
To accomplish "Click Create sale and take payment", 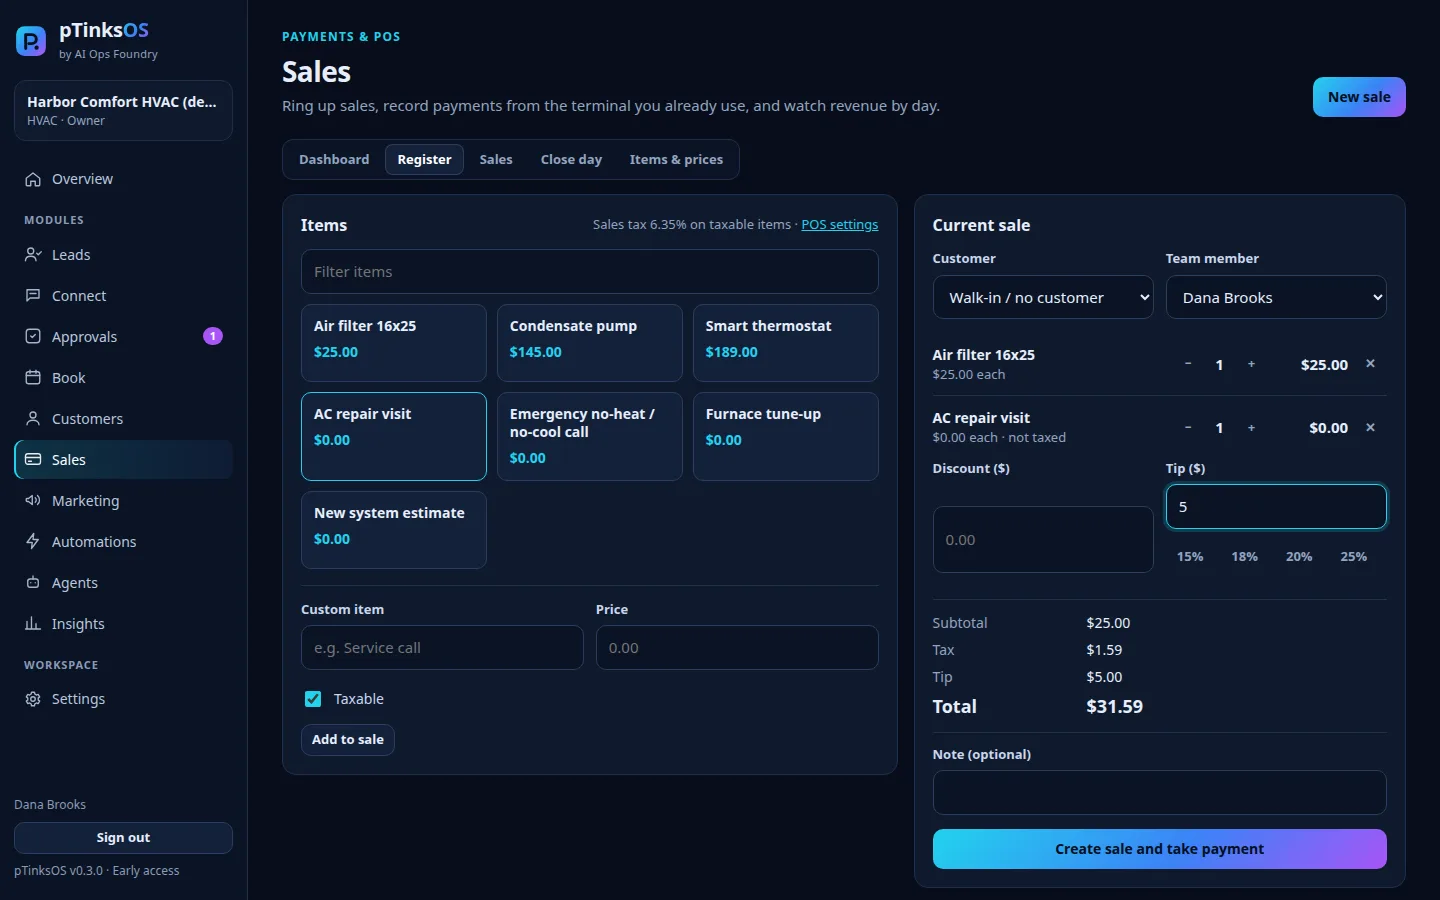I will [1159, 849].
